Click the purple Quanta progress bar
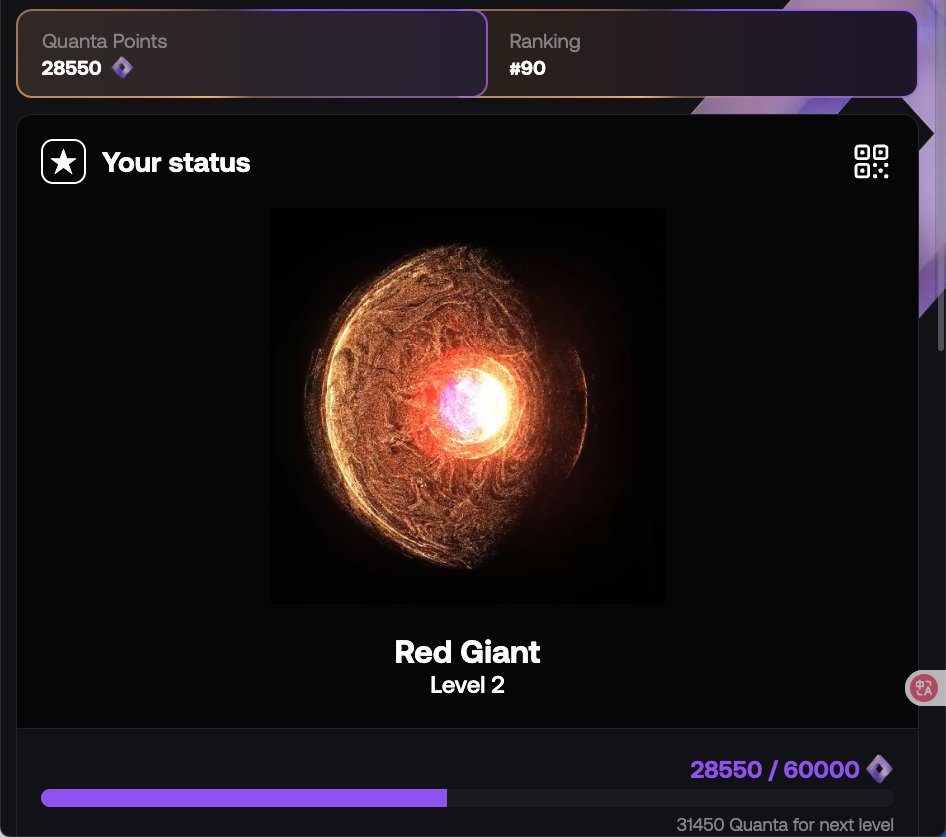 pyautogui.click(x=244, y=797)
